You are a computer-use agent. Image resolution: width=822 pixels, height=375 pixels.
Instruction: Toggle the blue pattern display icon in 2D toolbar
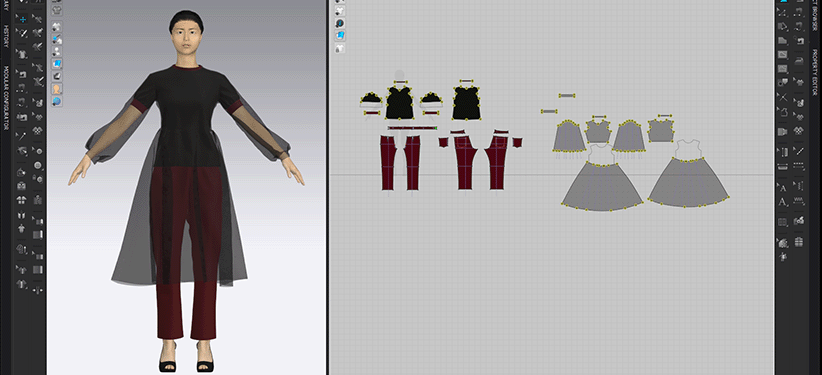click(340, 36)
